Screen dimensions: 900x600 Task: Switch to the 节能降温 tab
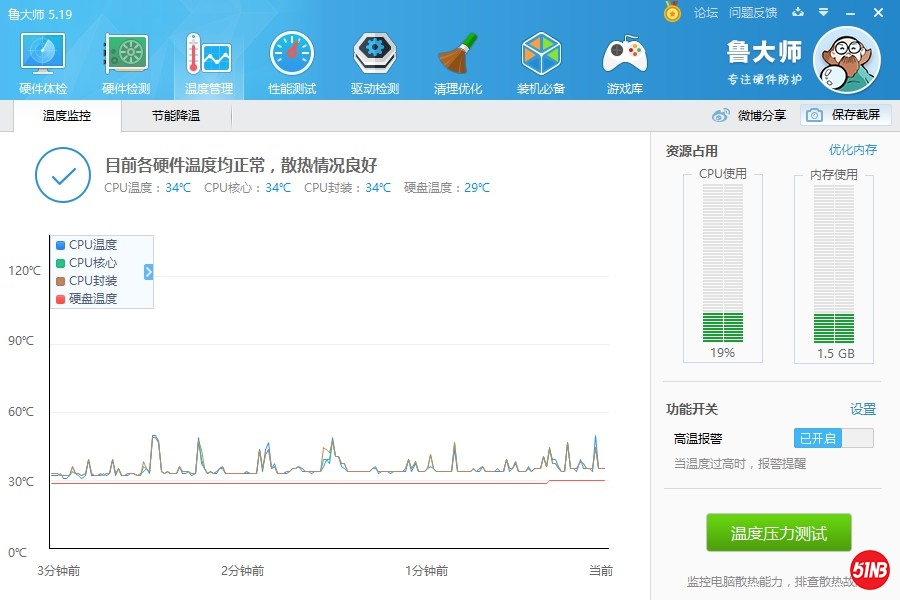(x=176, y=116)
